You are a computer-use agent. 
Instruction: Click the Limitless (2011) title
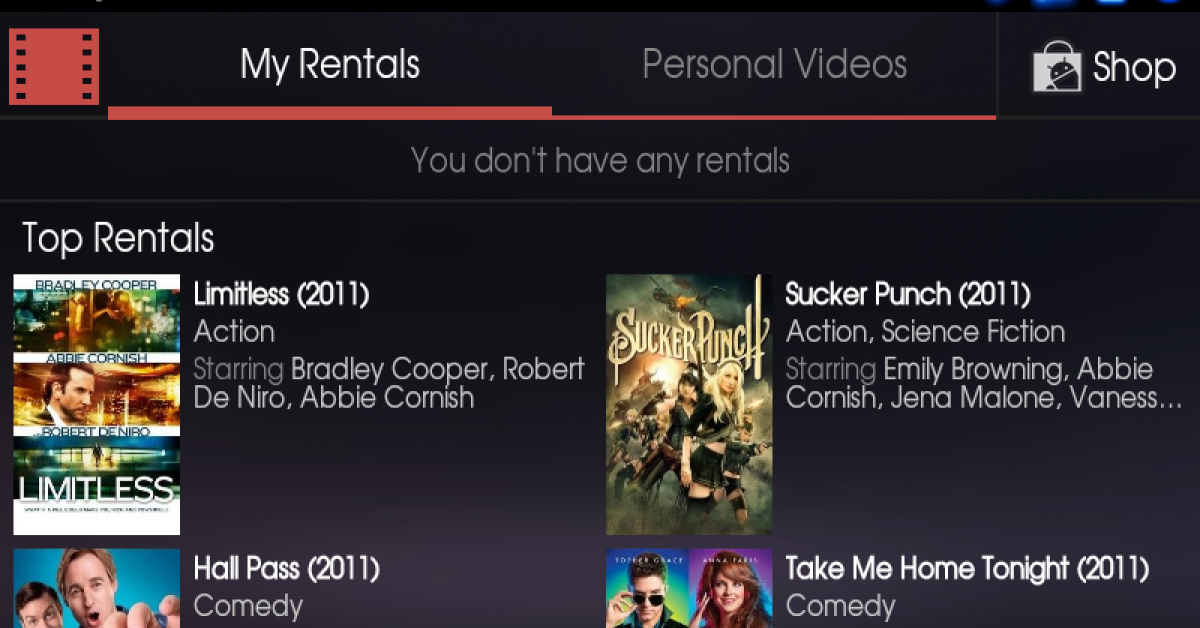pyautogui.click(x=282, y=294)
